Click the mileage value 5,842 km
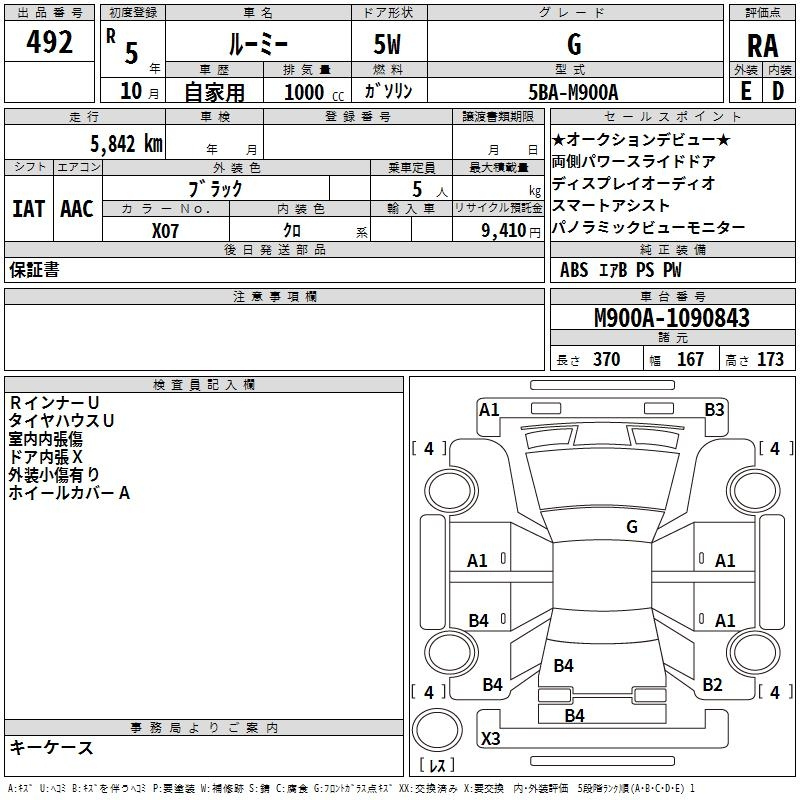This screenshot has width=800, height=800. click(126, 144)
